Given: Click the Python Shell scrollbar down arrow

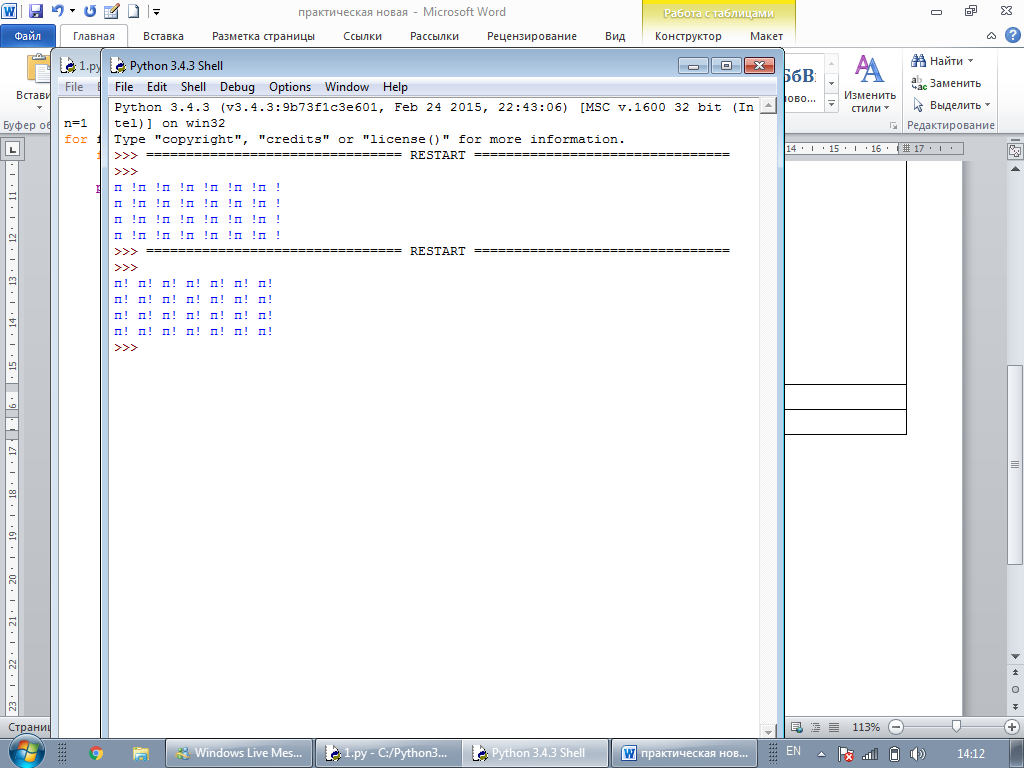Looking at the screenshot, I should (769, 731).
